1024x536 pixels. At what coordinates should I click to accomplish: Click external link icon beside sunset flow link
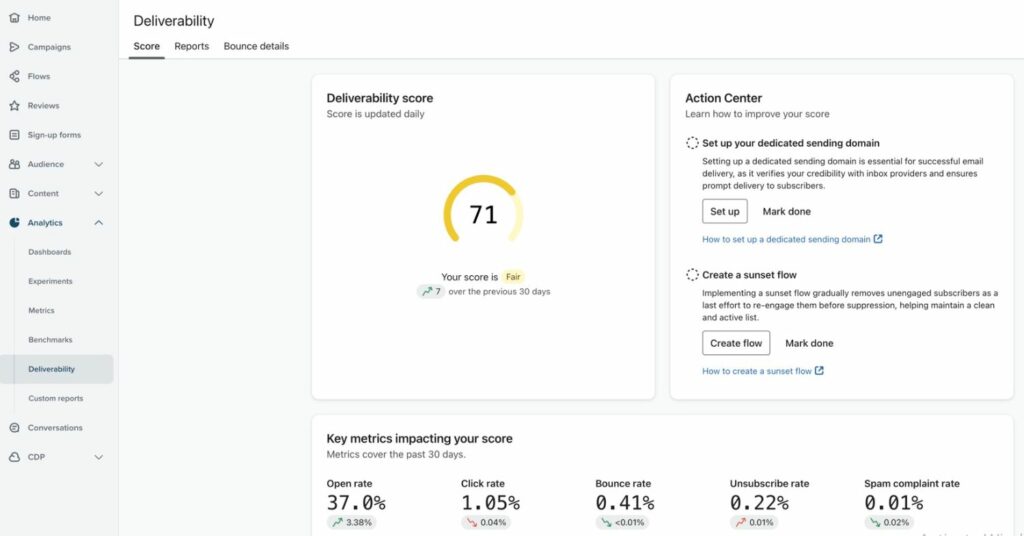820,371
